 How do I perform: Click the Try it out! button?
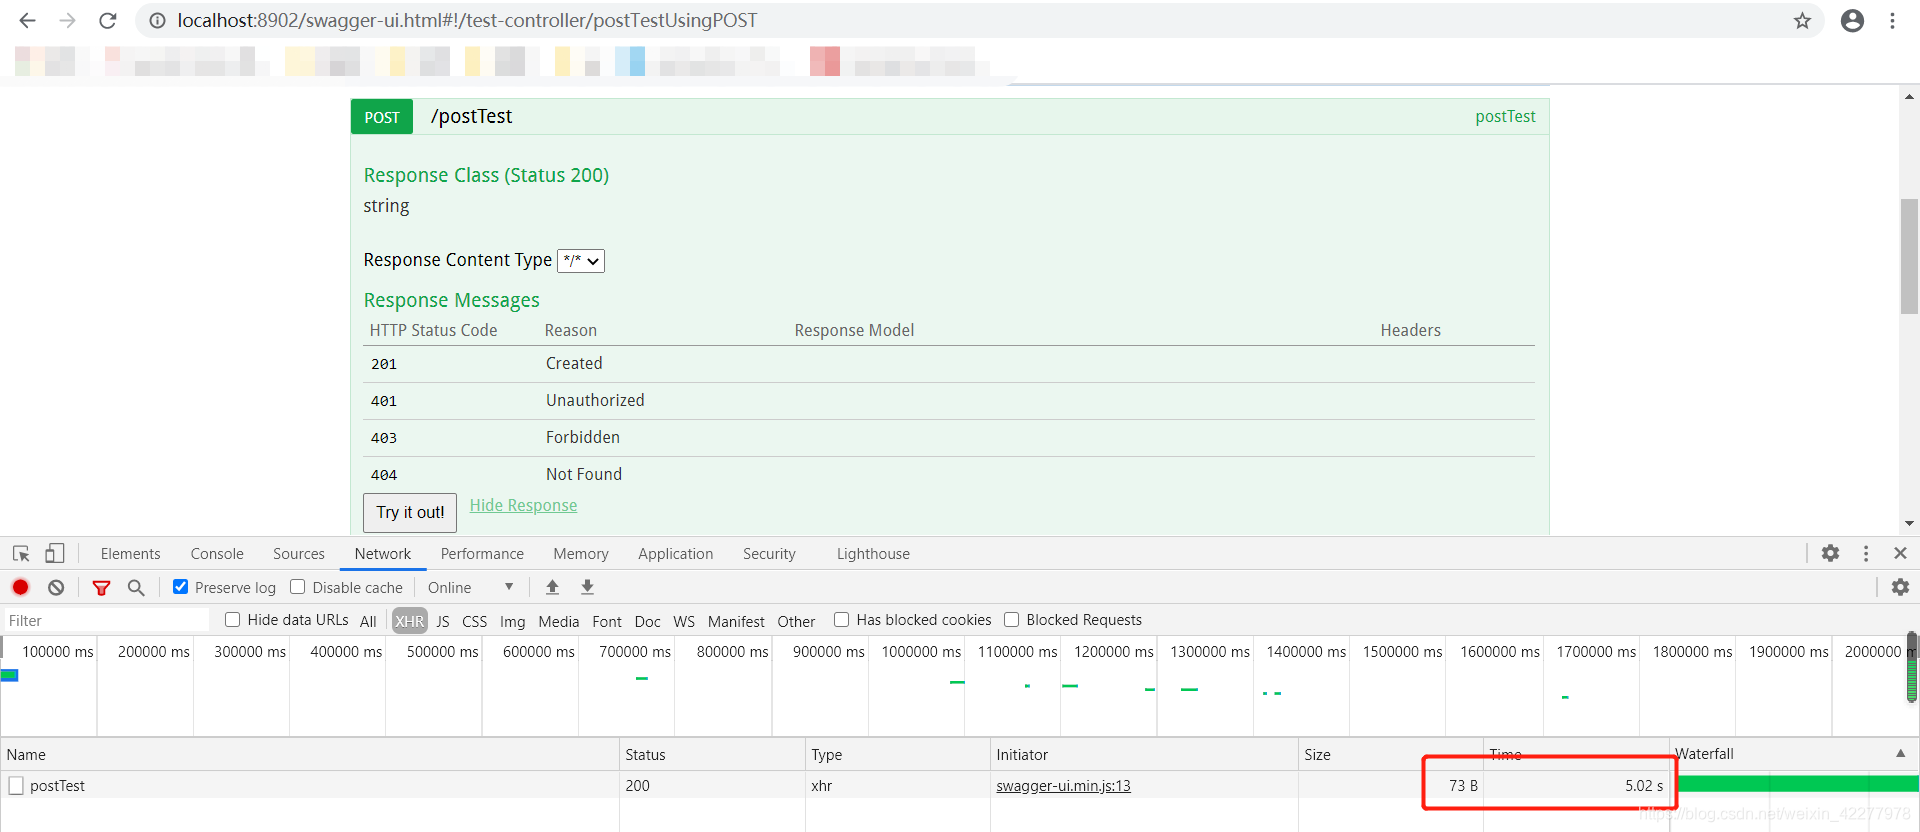[x=410, y=512]
